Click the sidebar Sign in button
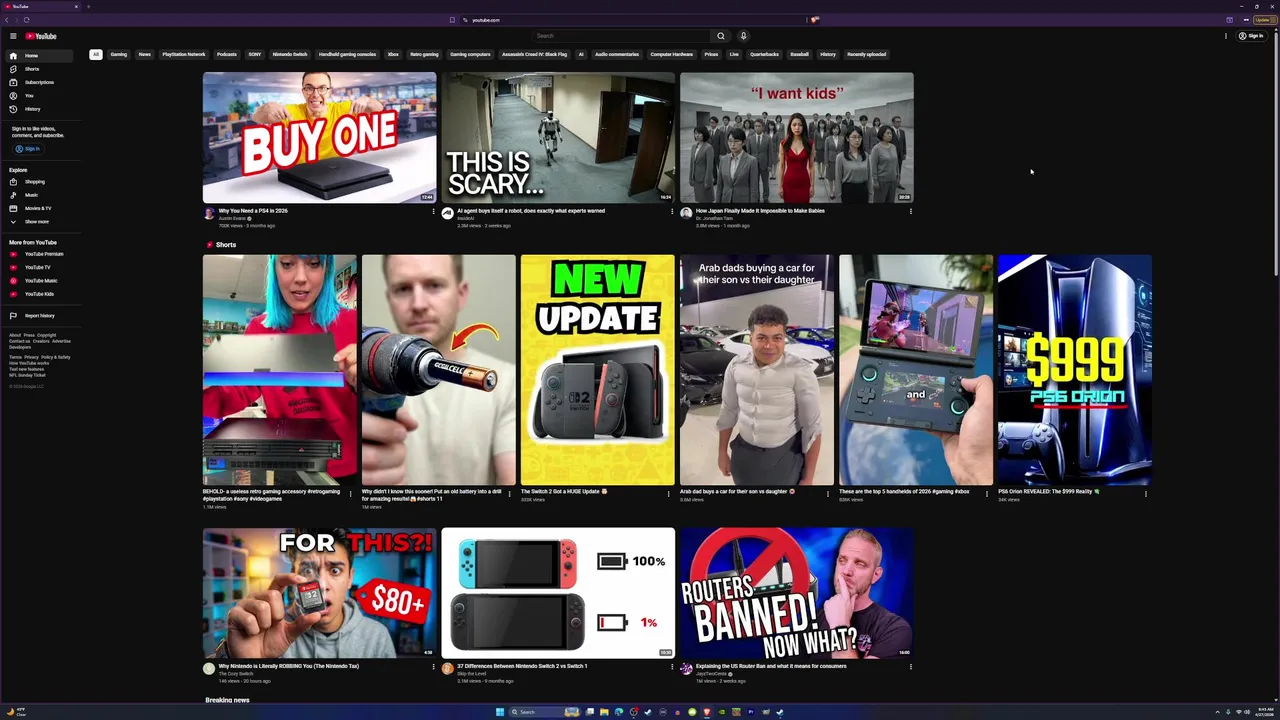Image resolution: width=1280 pixels, height=720 pixels. tap(28, 149)
